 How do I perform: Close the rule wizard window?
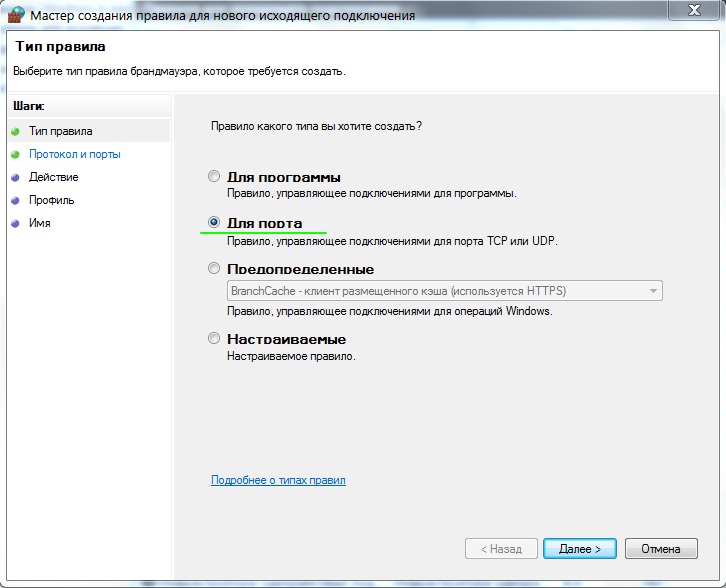[694, 10]
